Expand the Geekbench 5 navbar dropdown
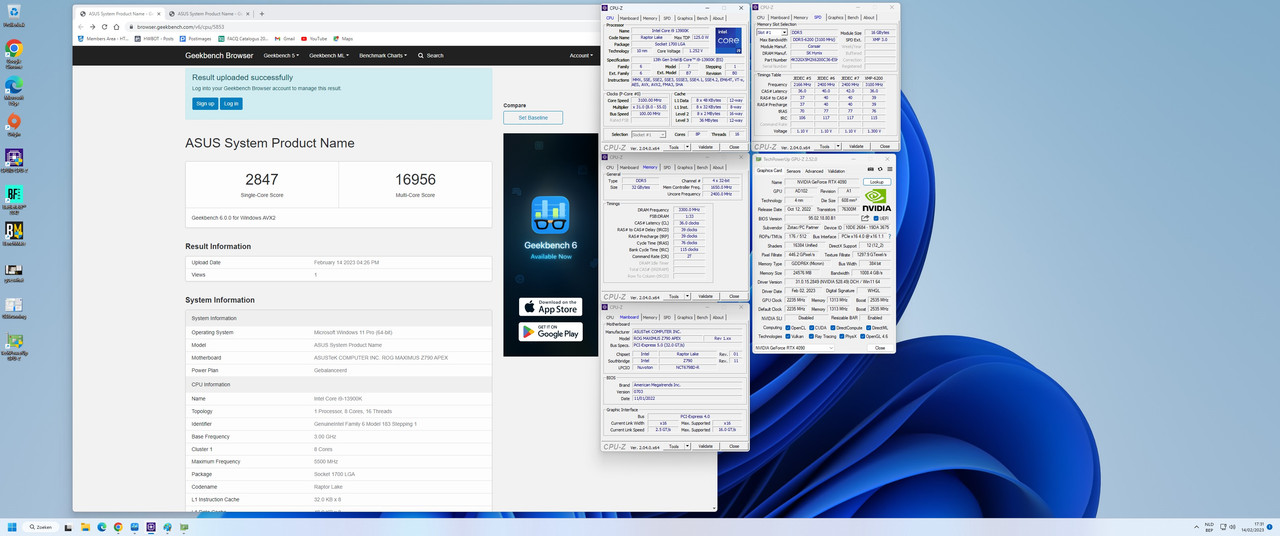 [281, 55]
